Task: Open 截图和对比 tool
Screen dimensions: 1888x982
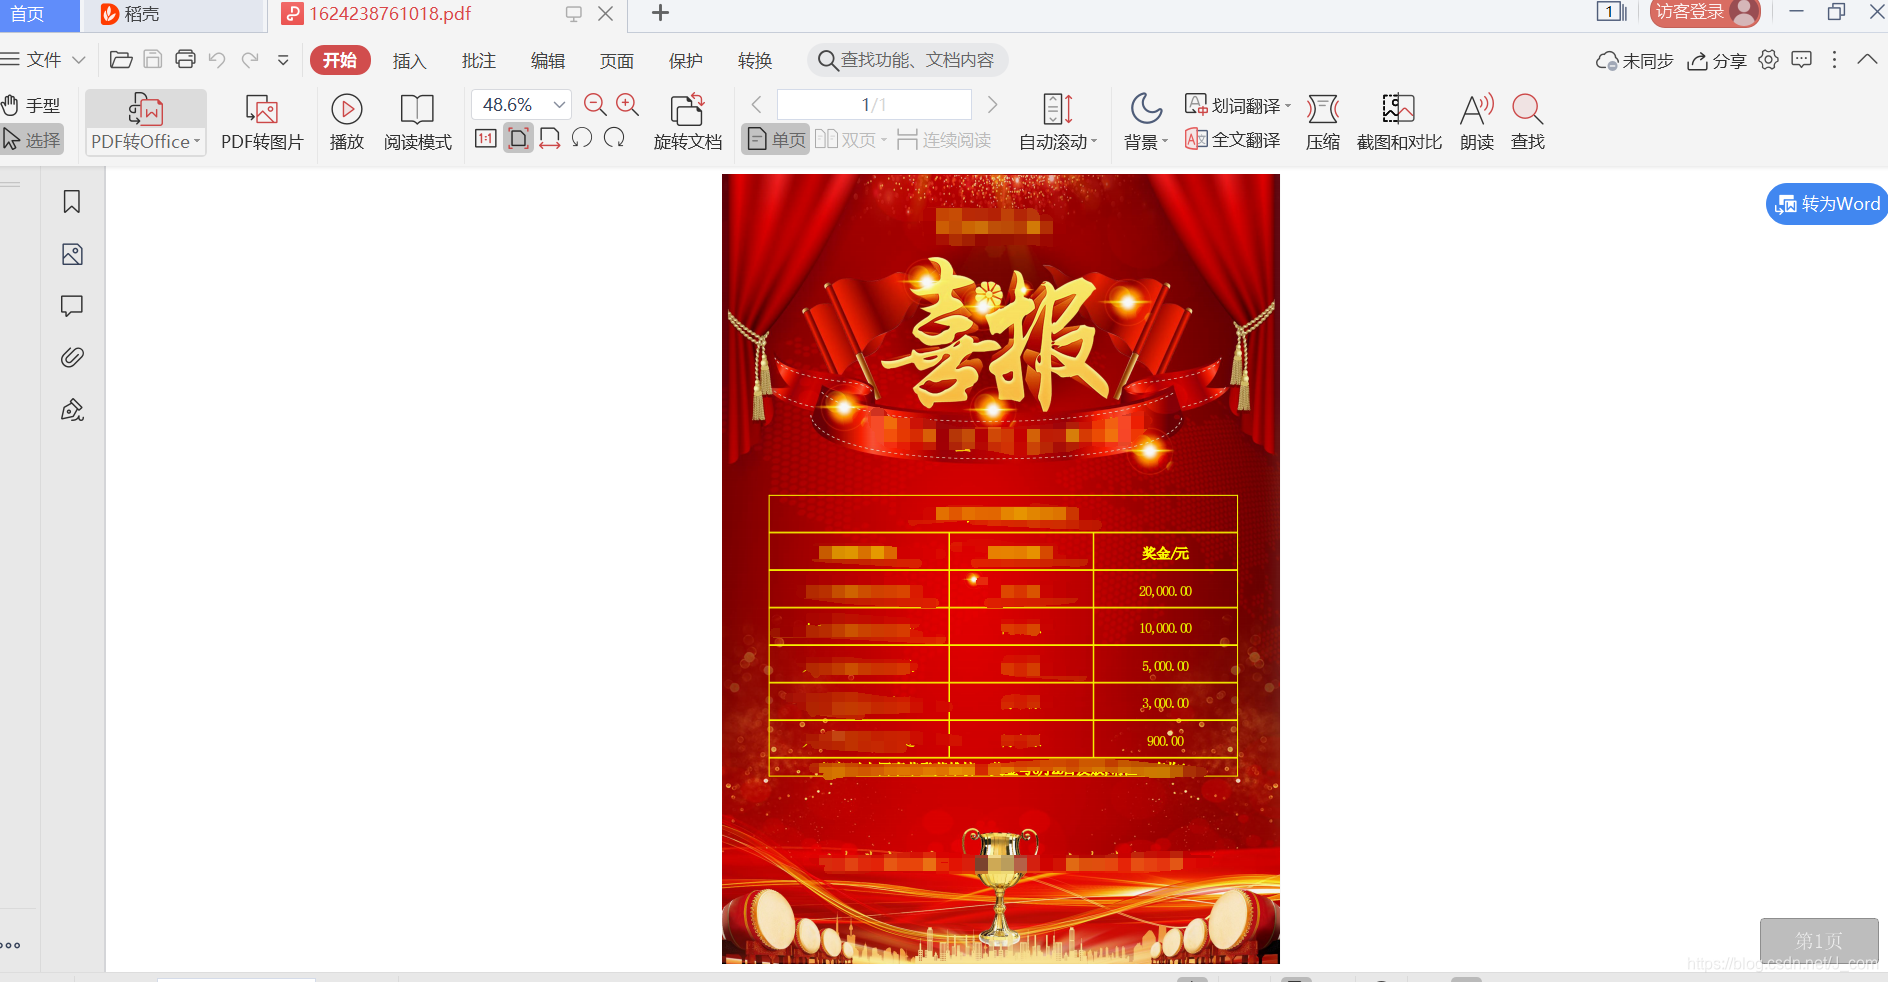Action: 1399,122
